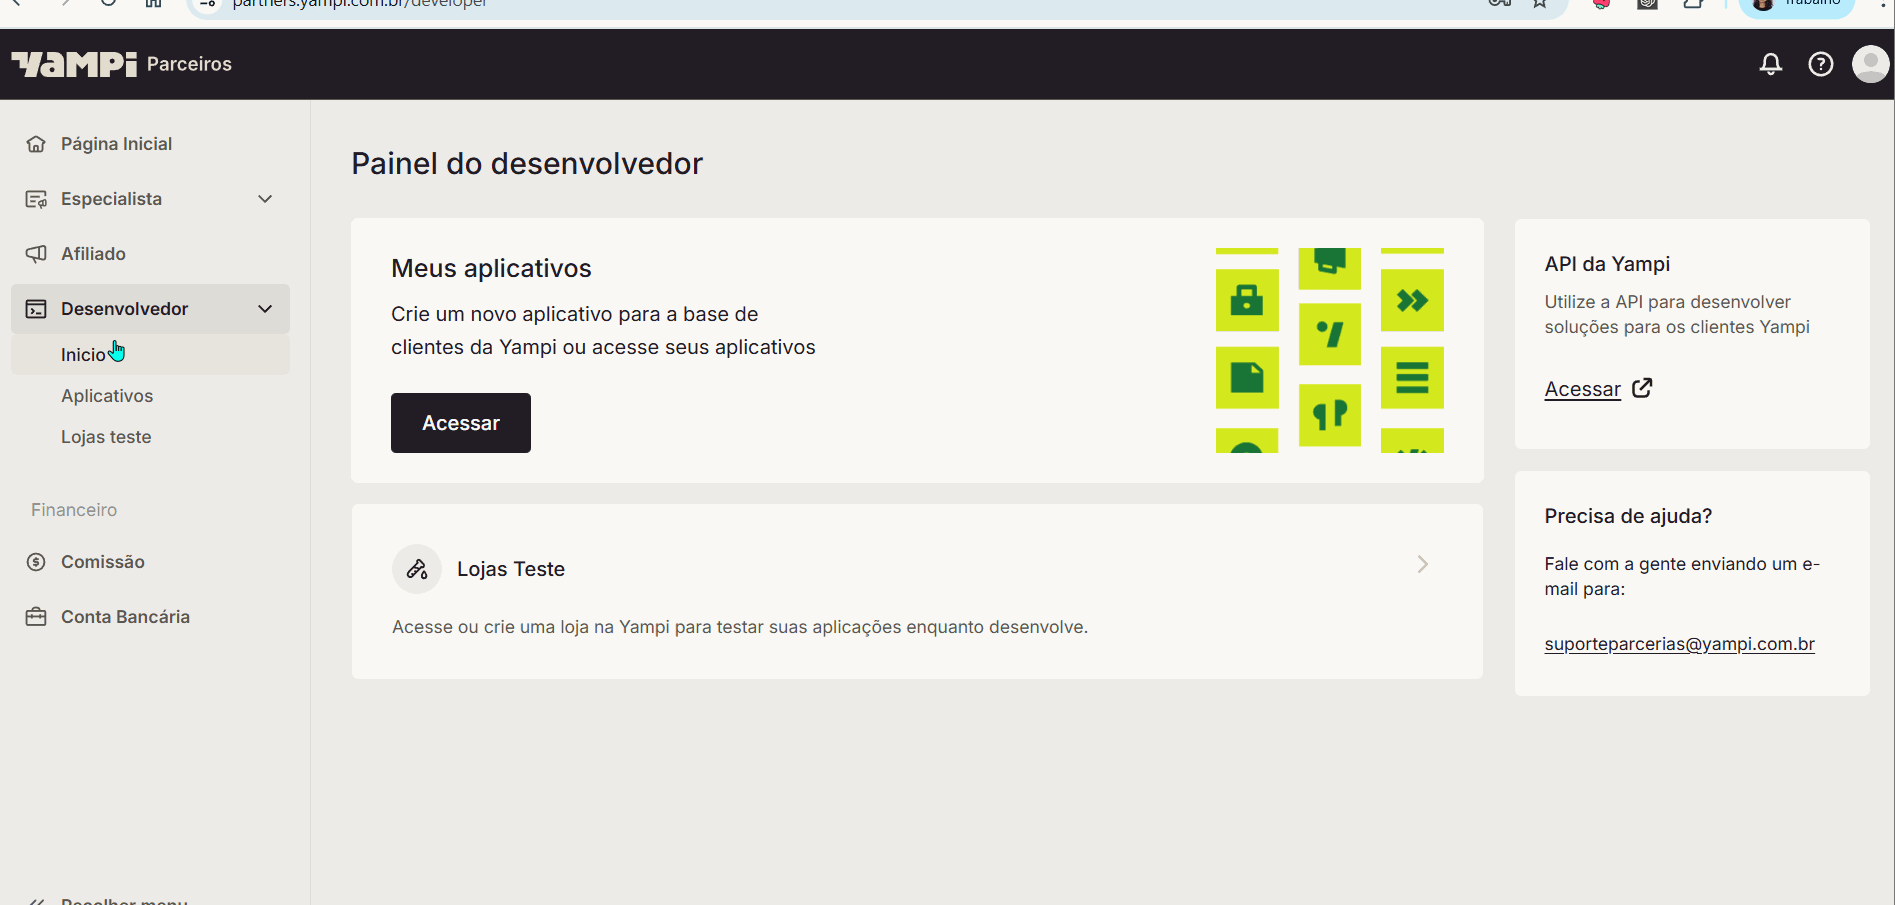Expand the Especialista menu chevron

tap(265, 199)
